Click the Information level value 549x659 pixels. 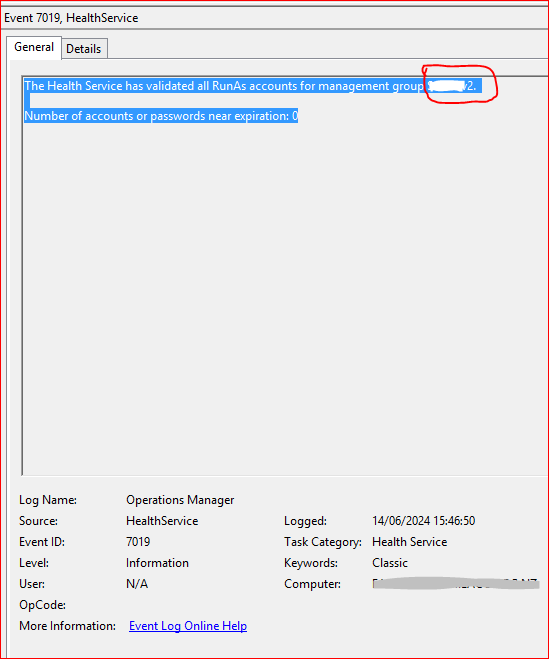point(157,563)
